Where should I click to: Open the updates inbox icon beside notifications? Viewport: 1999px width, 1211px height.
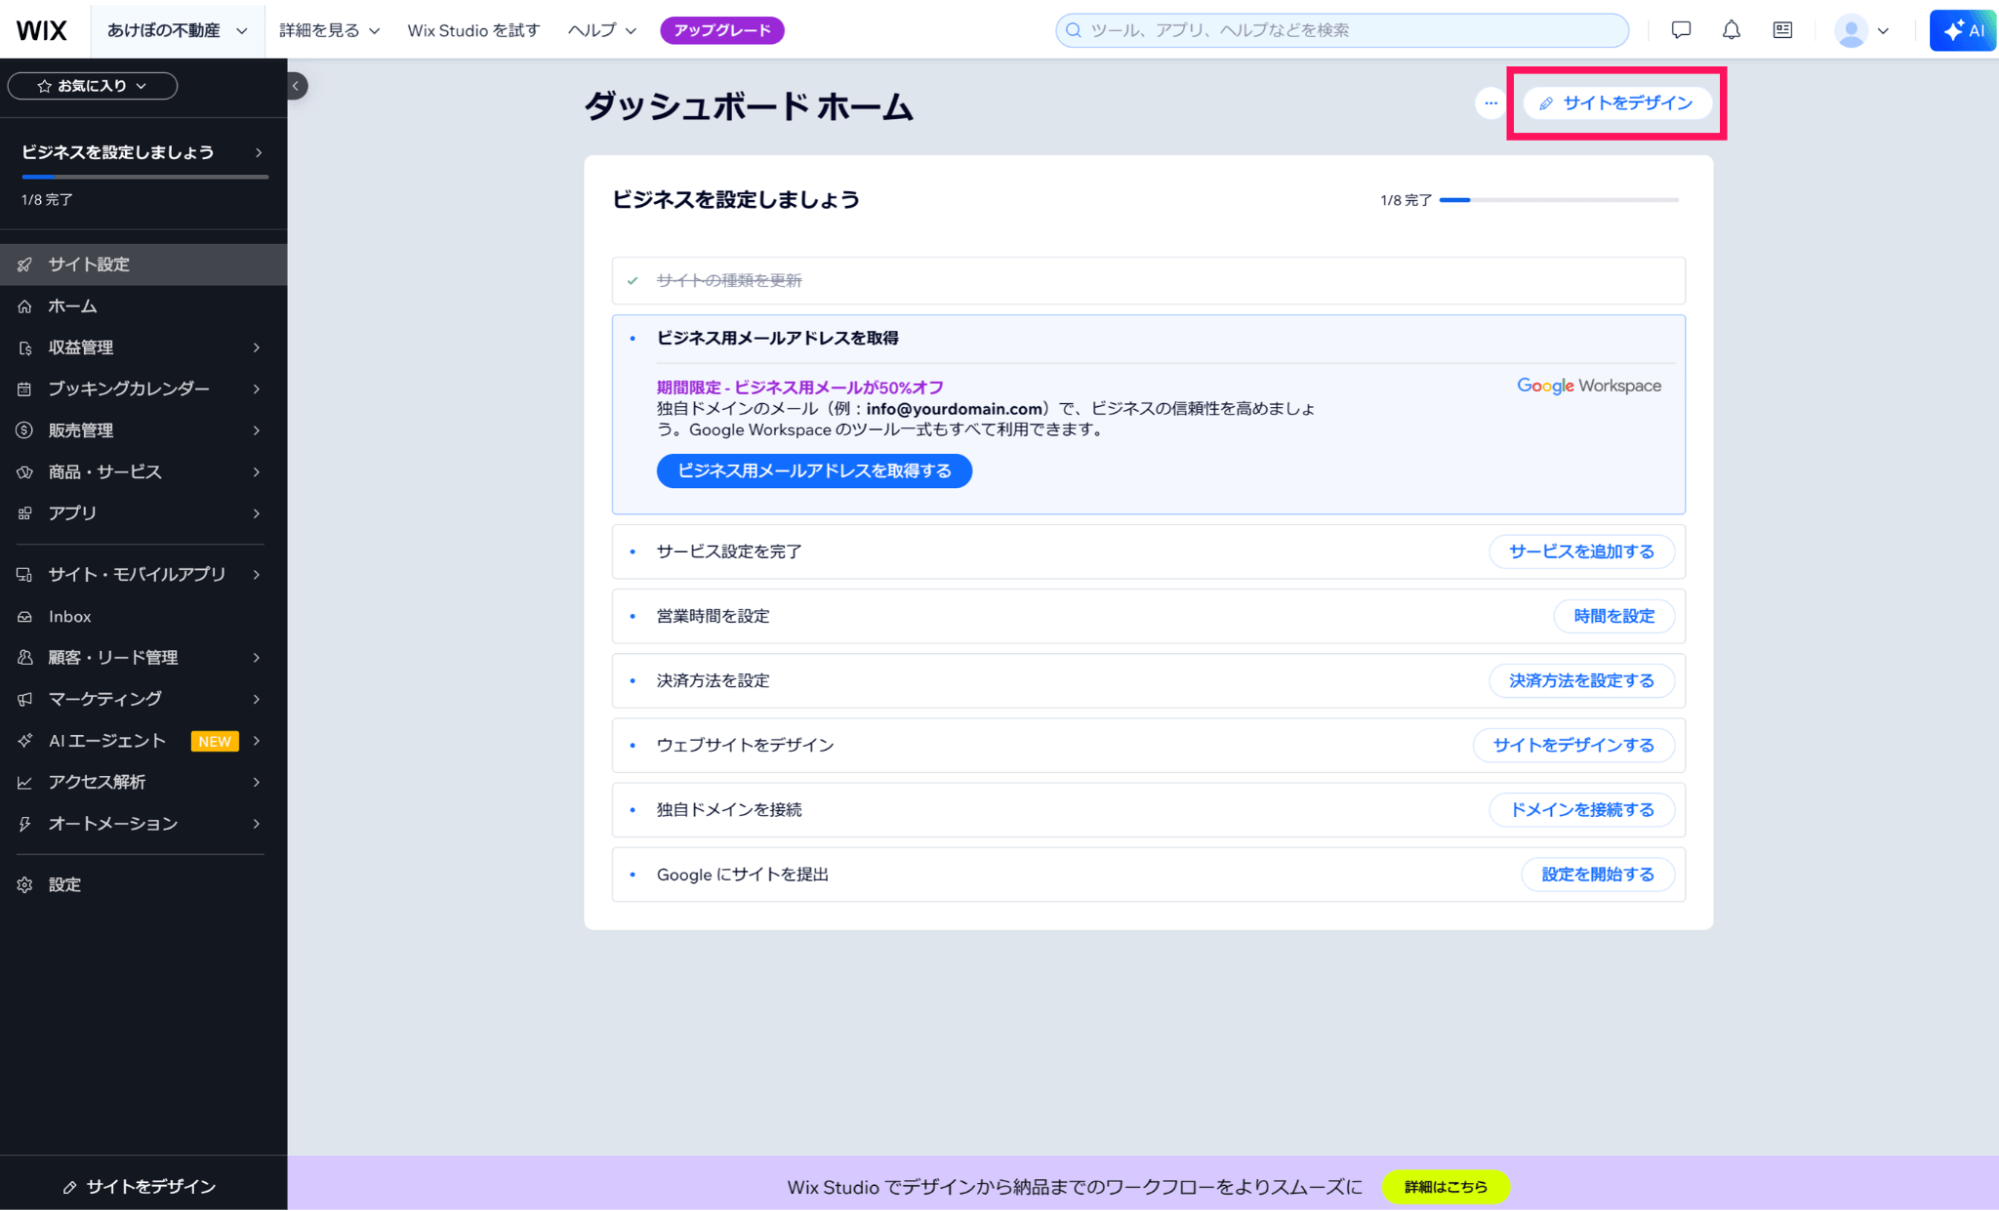pos(1782,29)
